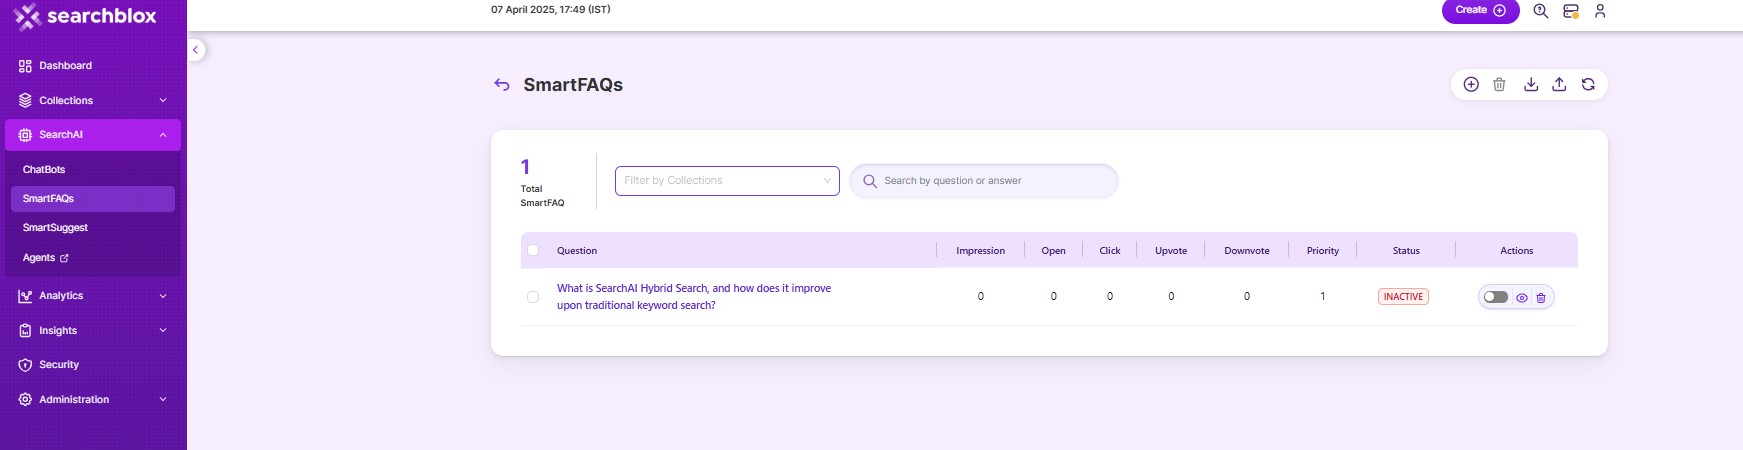Click the Downvote column header
The height and width of the screenshot is (450, 1743).
pos(1247,251)
